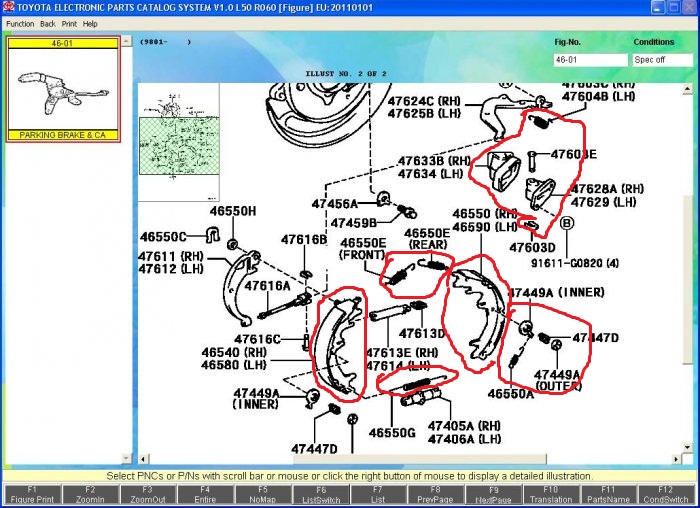Image resolution: width=700 pixels, height=508 pixels.
Task: Go to previous page with F8 PrevPage
Action: pyautogui.click(x=437, y=494)
